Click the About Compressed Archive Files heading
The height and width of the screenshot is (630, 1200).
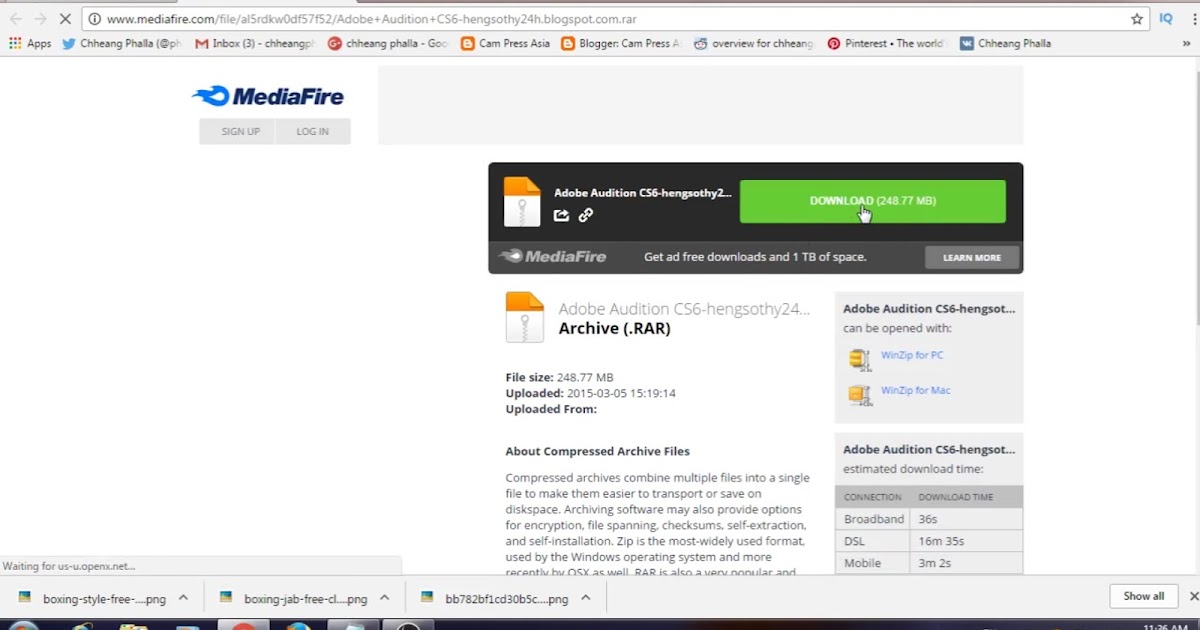point(597,451)
